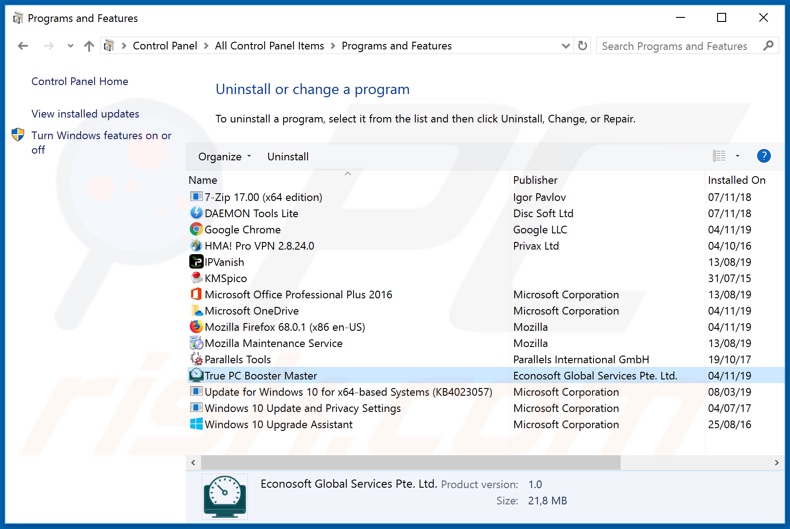Select the DAEMON Tools Lite entry
Image resolution: width=790 pixels, height=529 pixels.
(486, 213)
